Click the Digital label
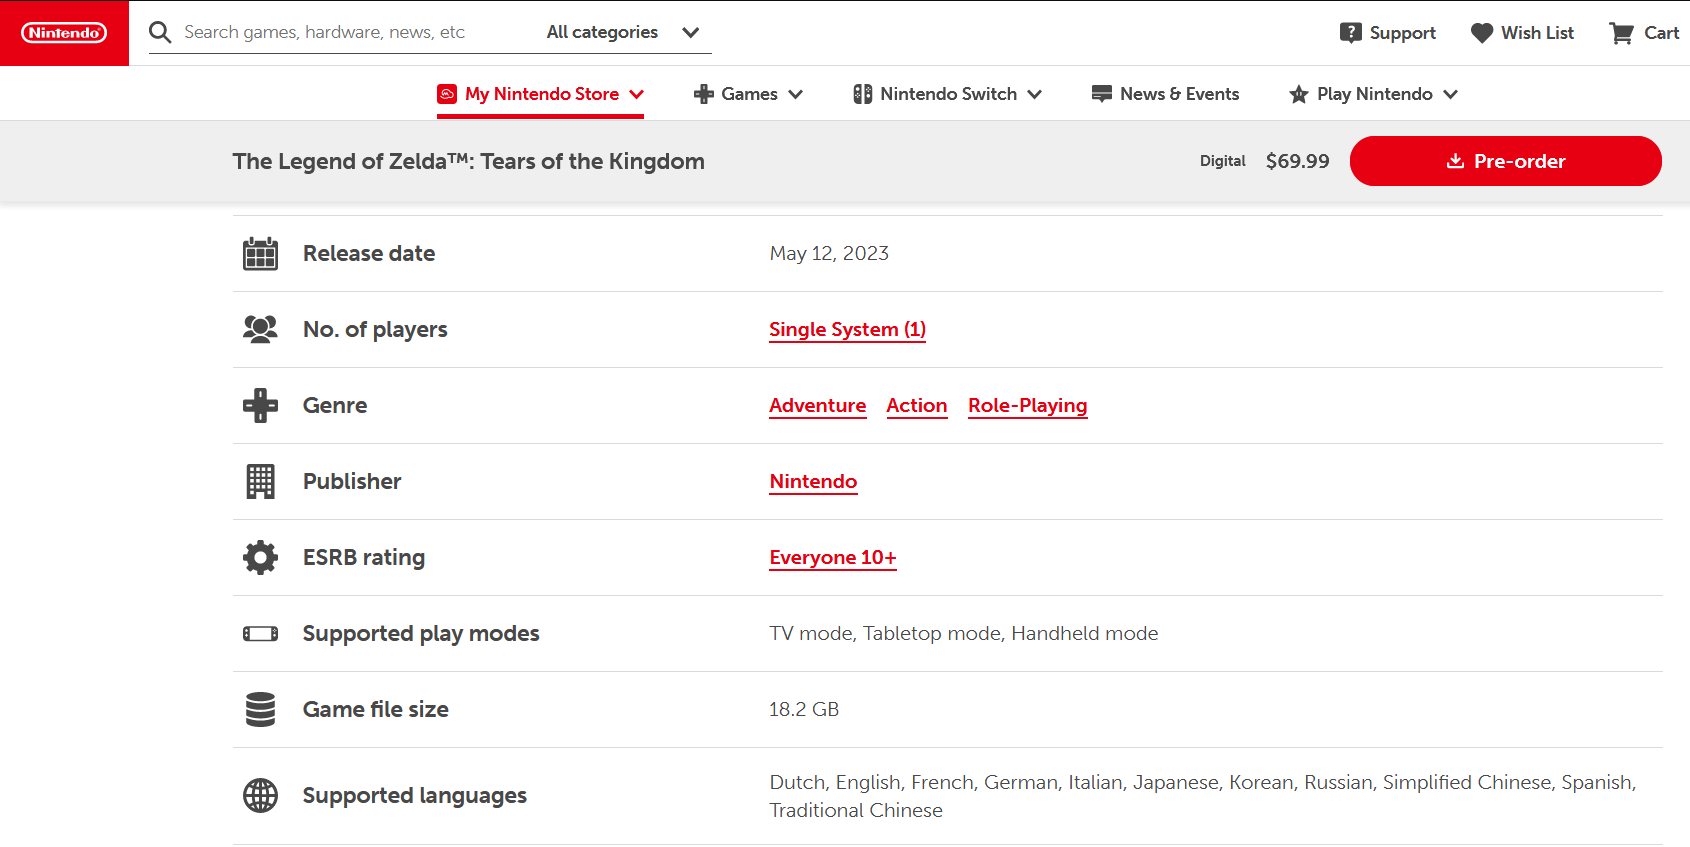Screen dimensions: 1690x847 point(1222,161)
